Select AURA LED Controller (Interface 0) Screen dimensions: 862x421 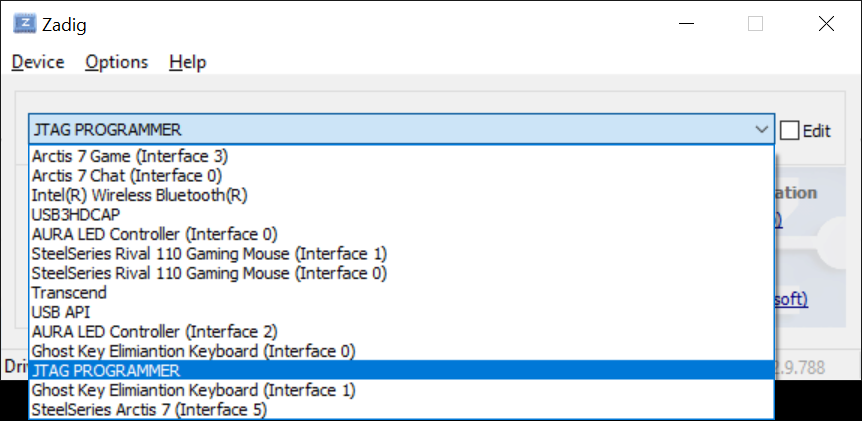pyautogui.click(x=154, y=234)
